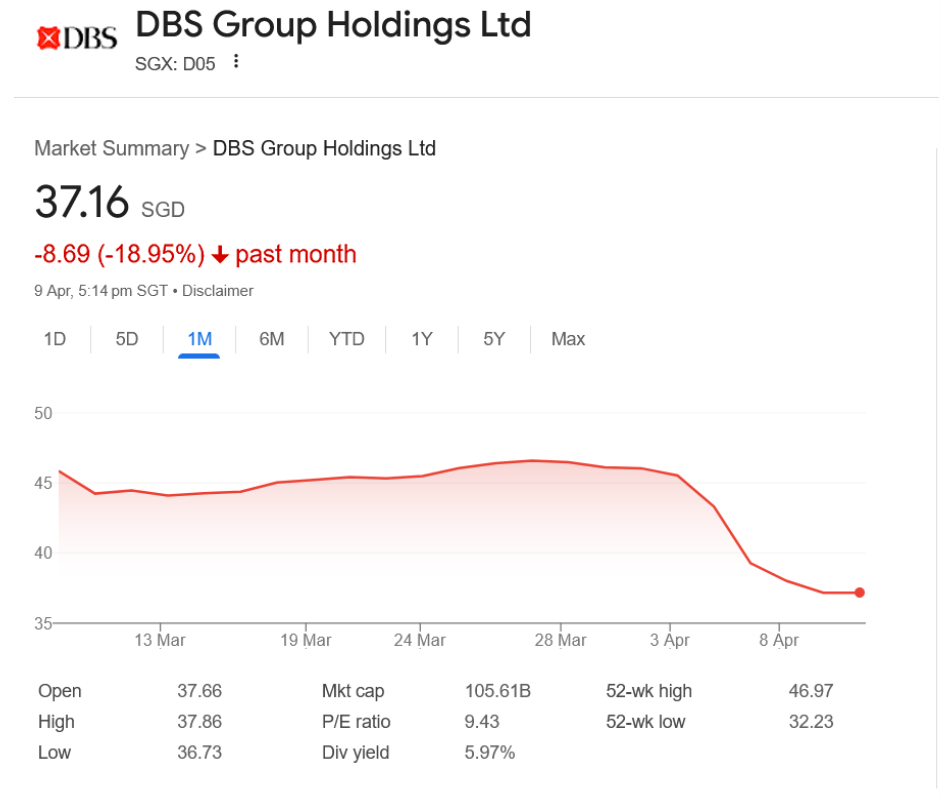Image resolution: width=940 pixels, height=801 pixels.
Task: Click the Open value 37.66
Action: pyautogui.click(x=200, y=691)
